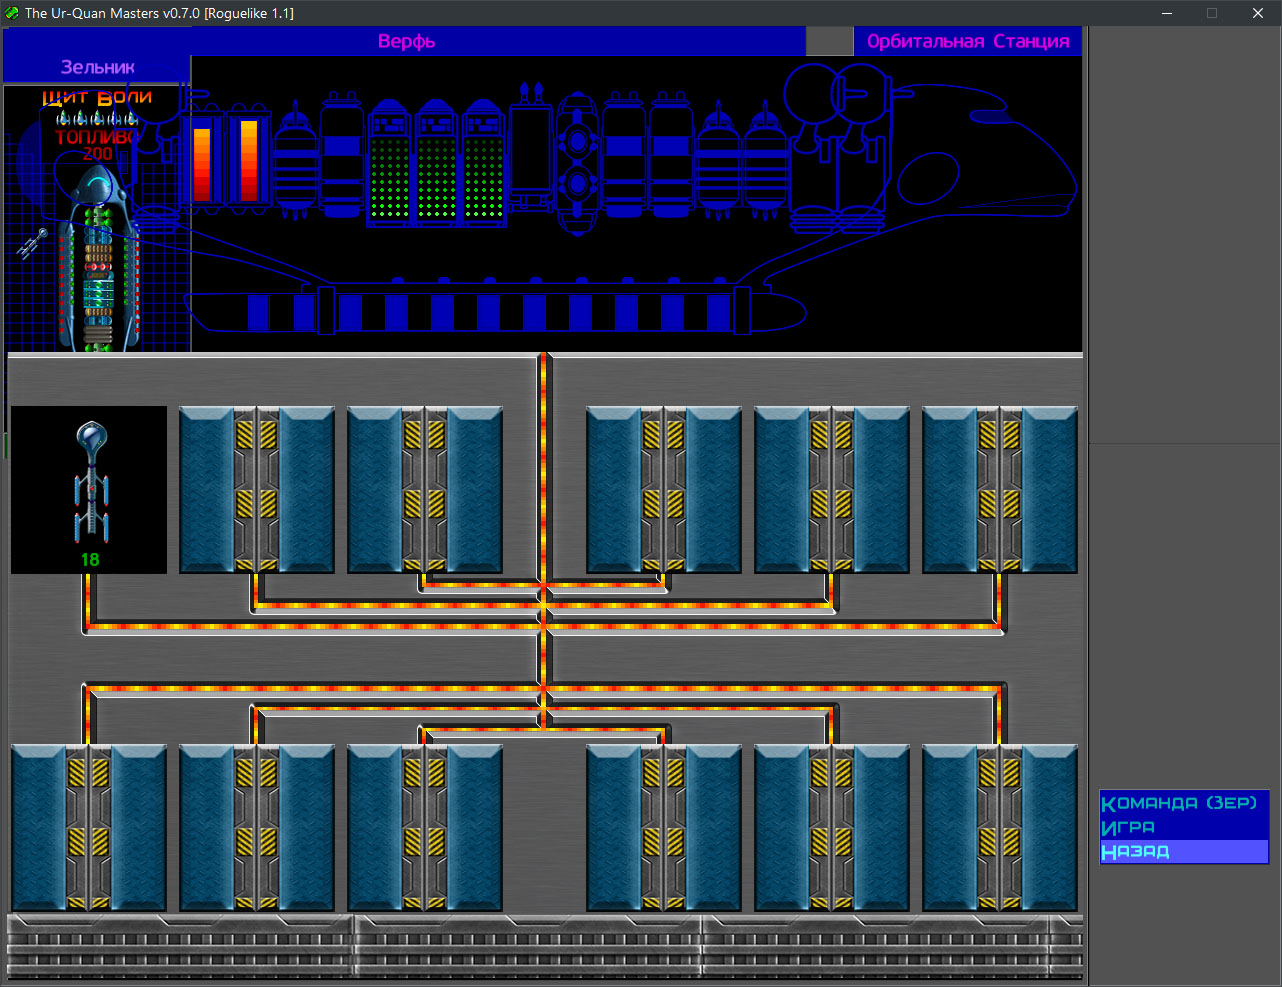Image resolution: width=1282 pixels, height=987 pixels.
Task: Select last bay in lower hangar row
Action: (x=1000, y=828)
